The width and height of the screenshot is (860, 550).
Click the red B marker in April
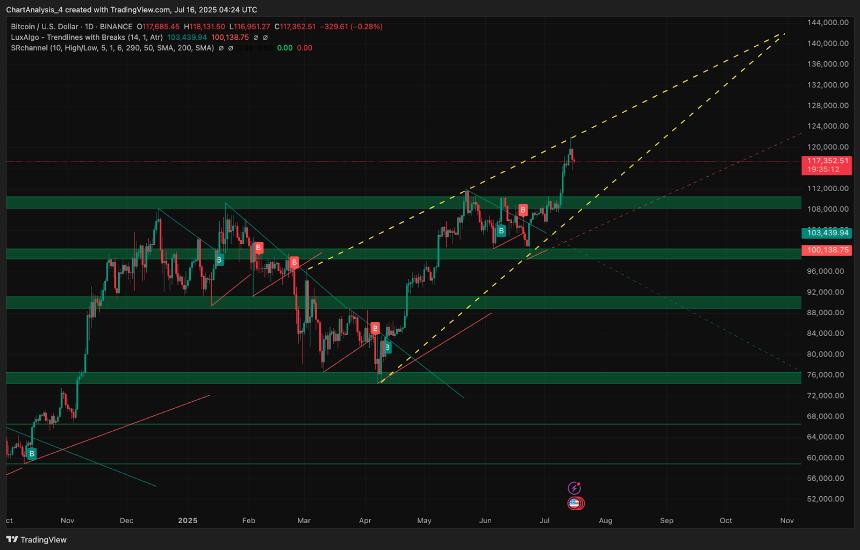(x=375, y=328)
